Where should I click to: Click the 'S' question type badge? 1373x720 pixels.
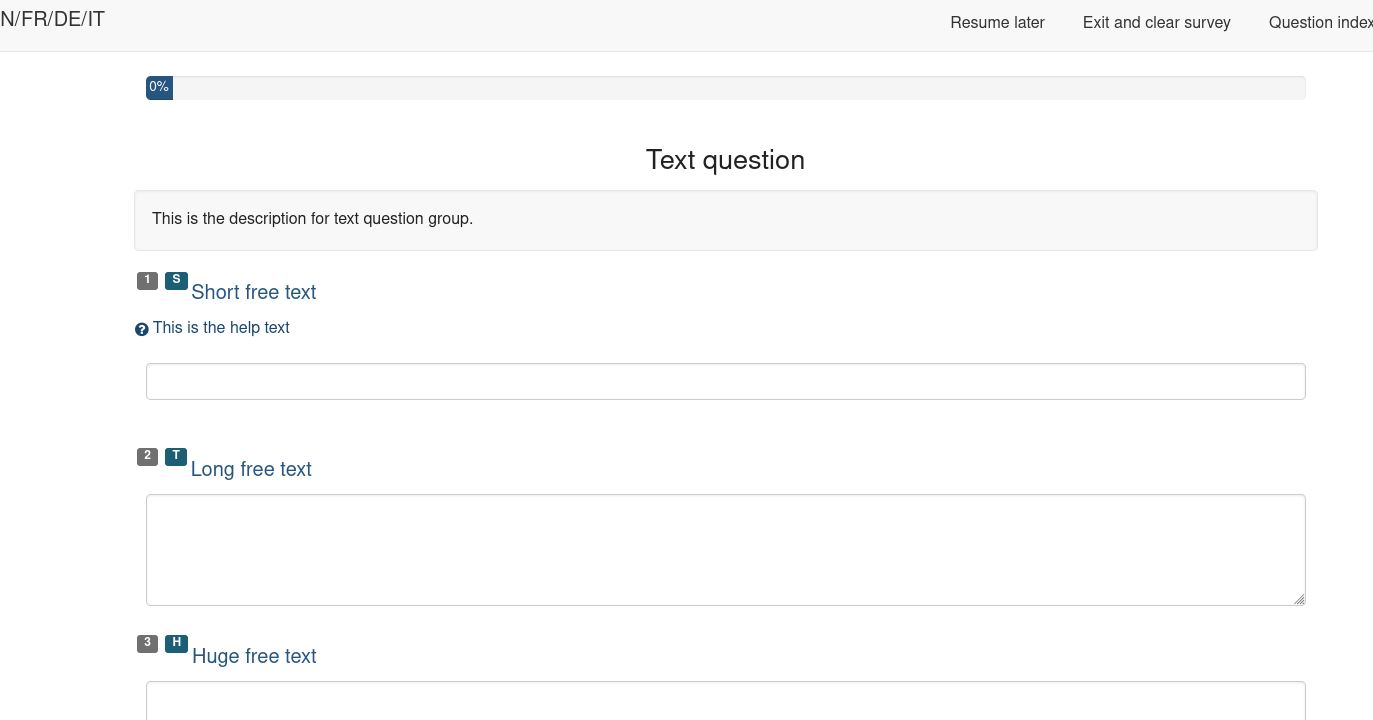coord(176,280)
